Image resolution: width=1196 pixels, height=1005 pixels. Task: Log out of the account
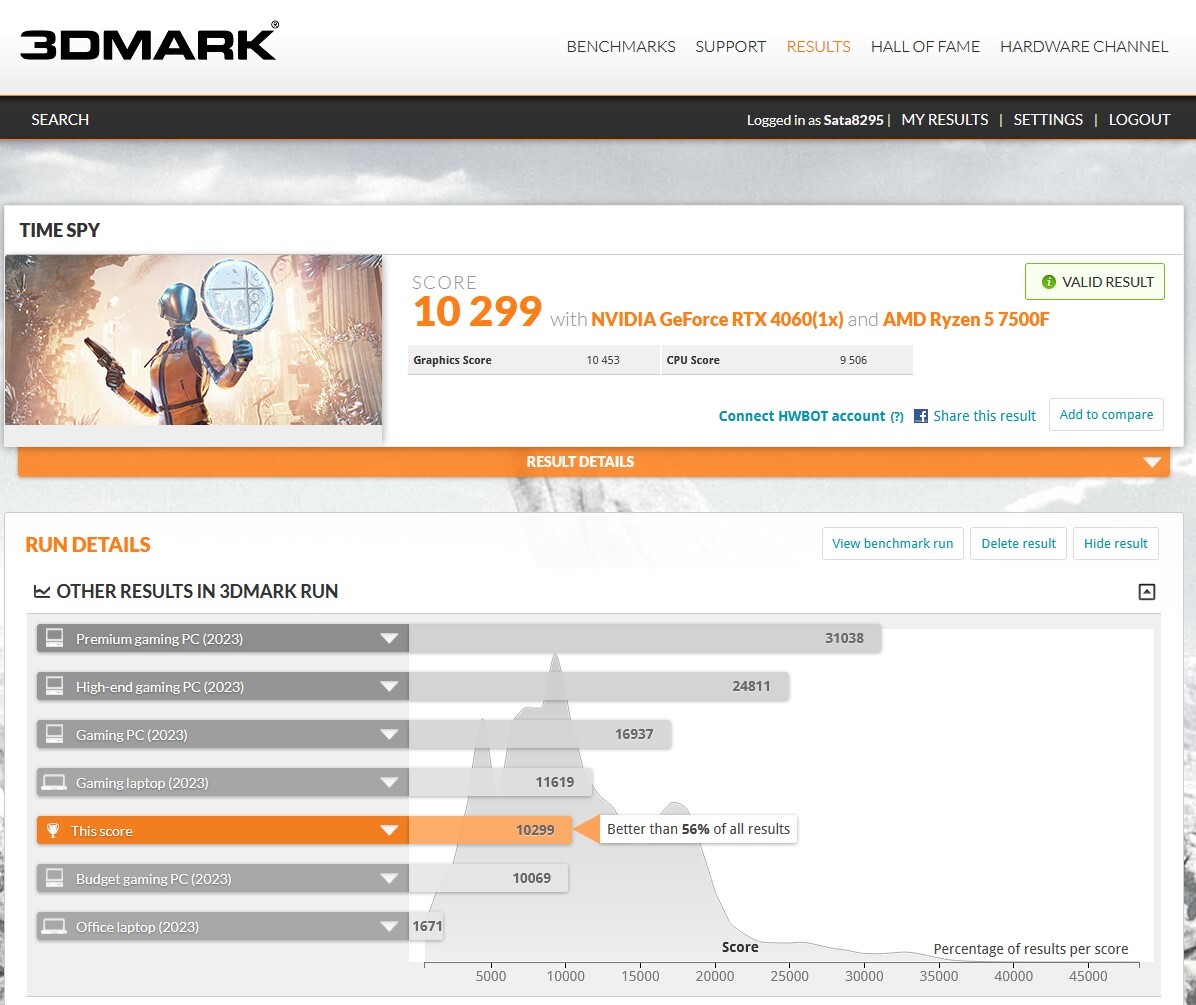pyautogui.click(x=1139, y=120)
